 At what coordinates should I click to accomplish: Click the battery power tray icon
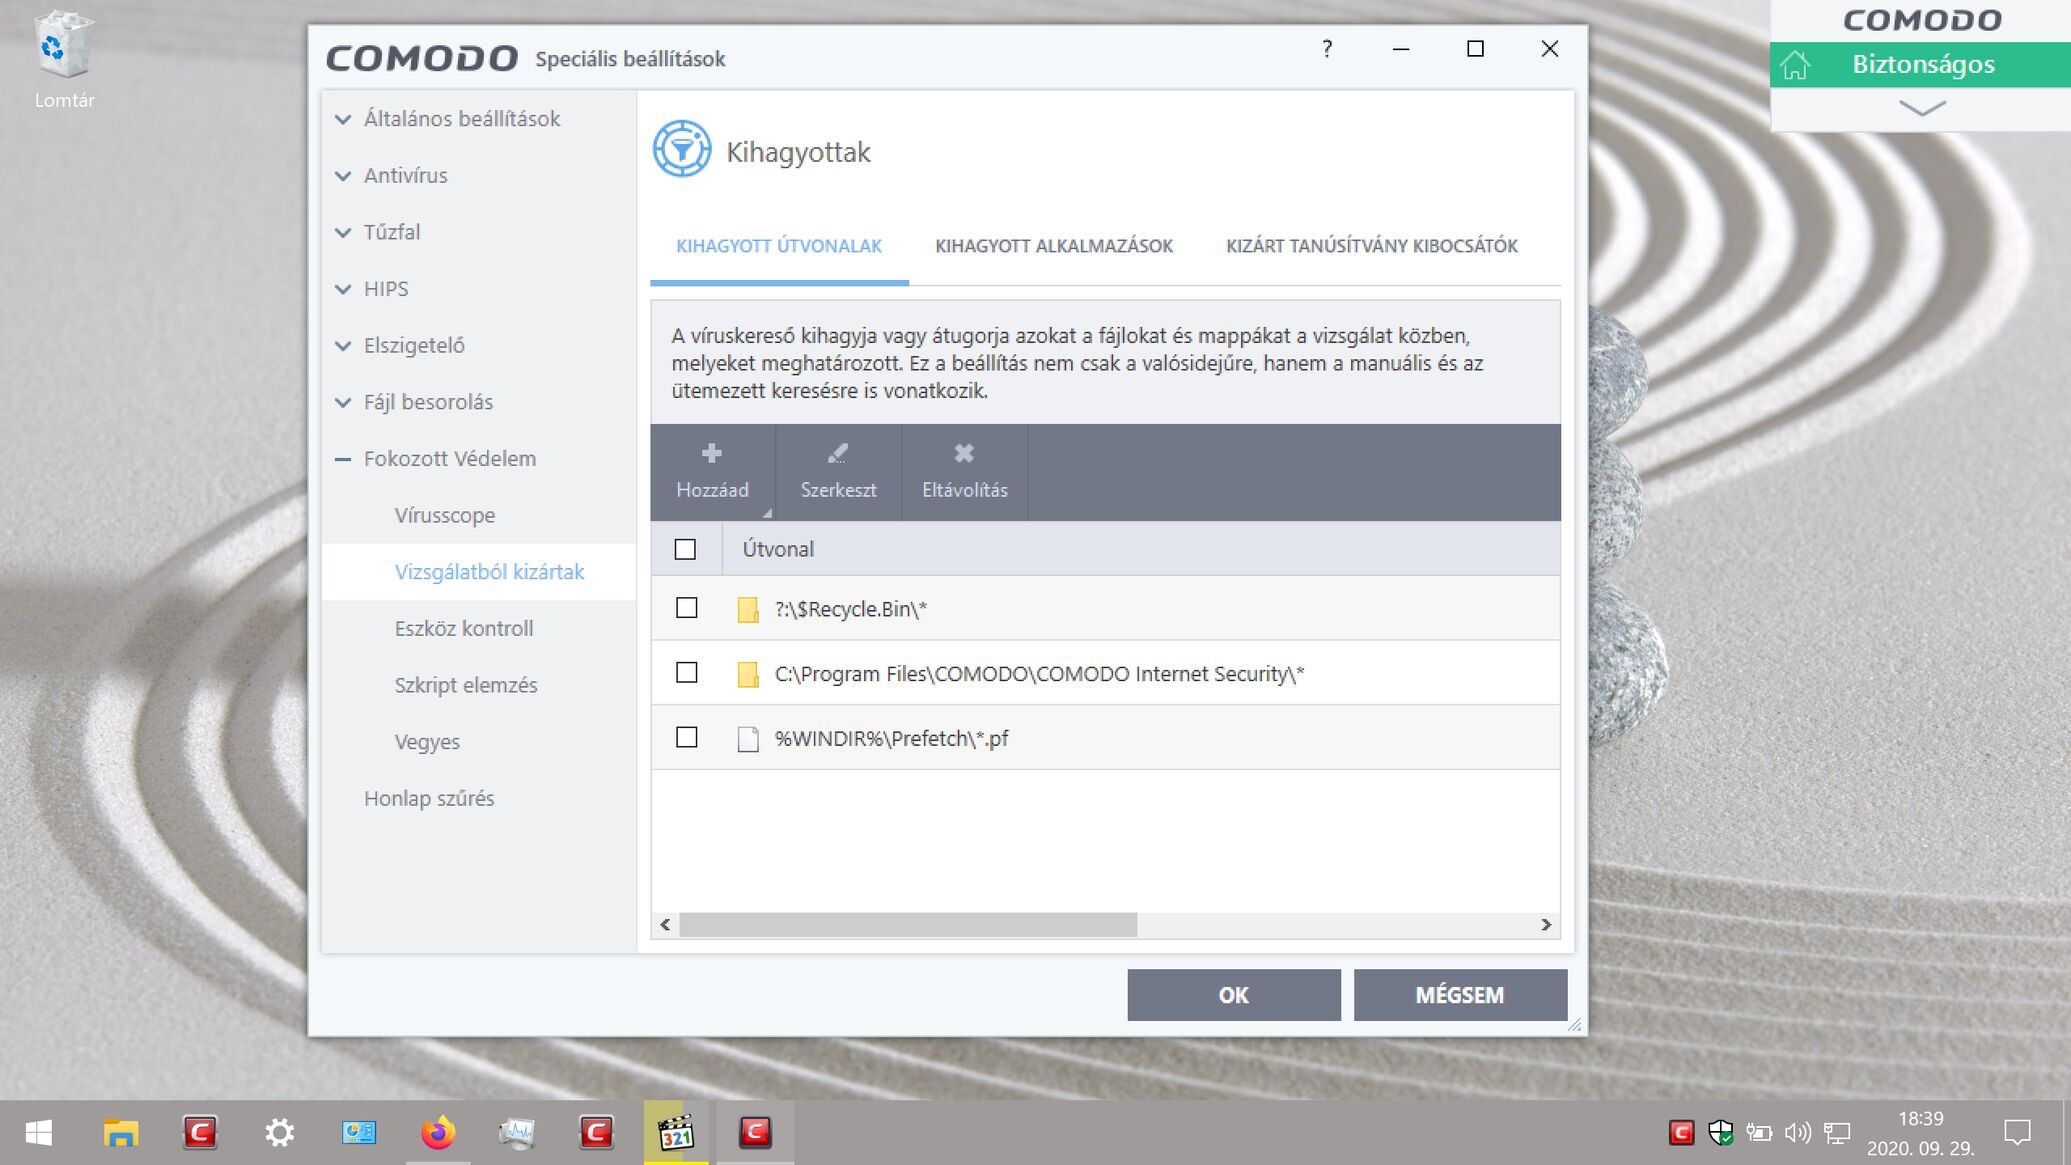coord(1758,1132)
